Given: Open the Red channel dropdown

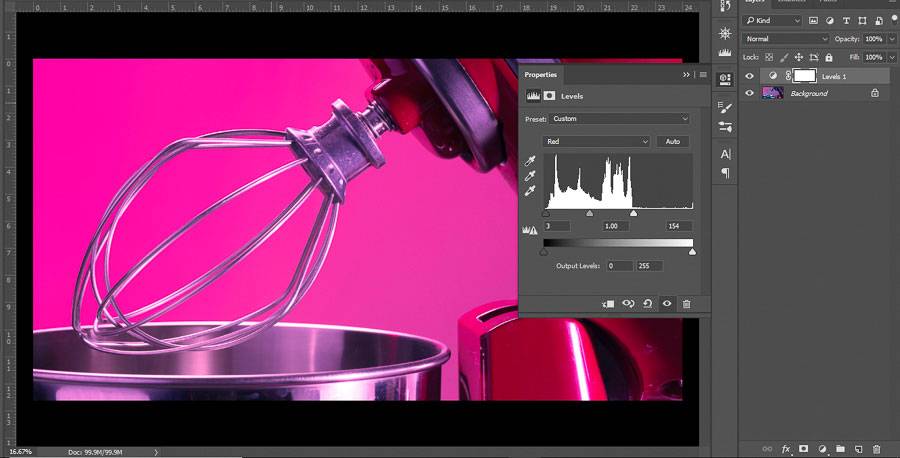Looking at the screenshot, I should coord(596,142).
